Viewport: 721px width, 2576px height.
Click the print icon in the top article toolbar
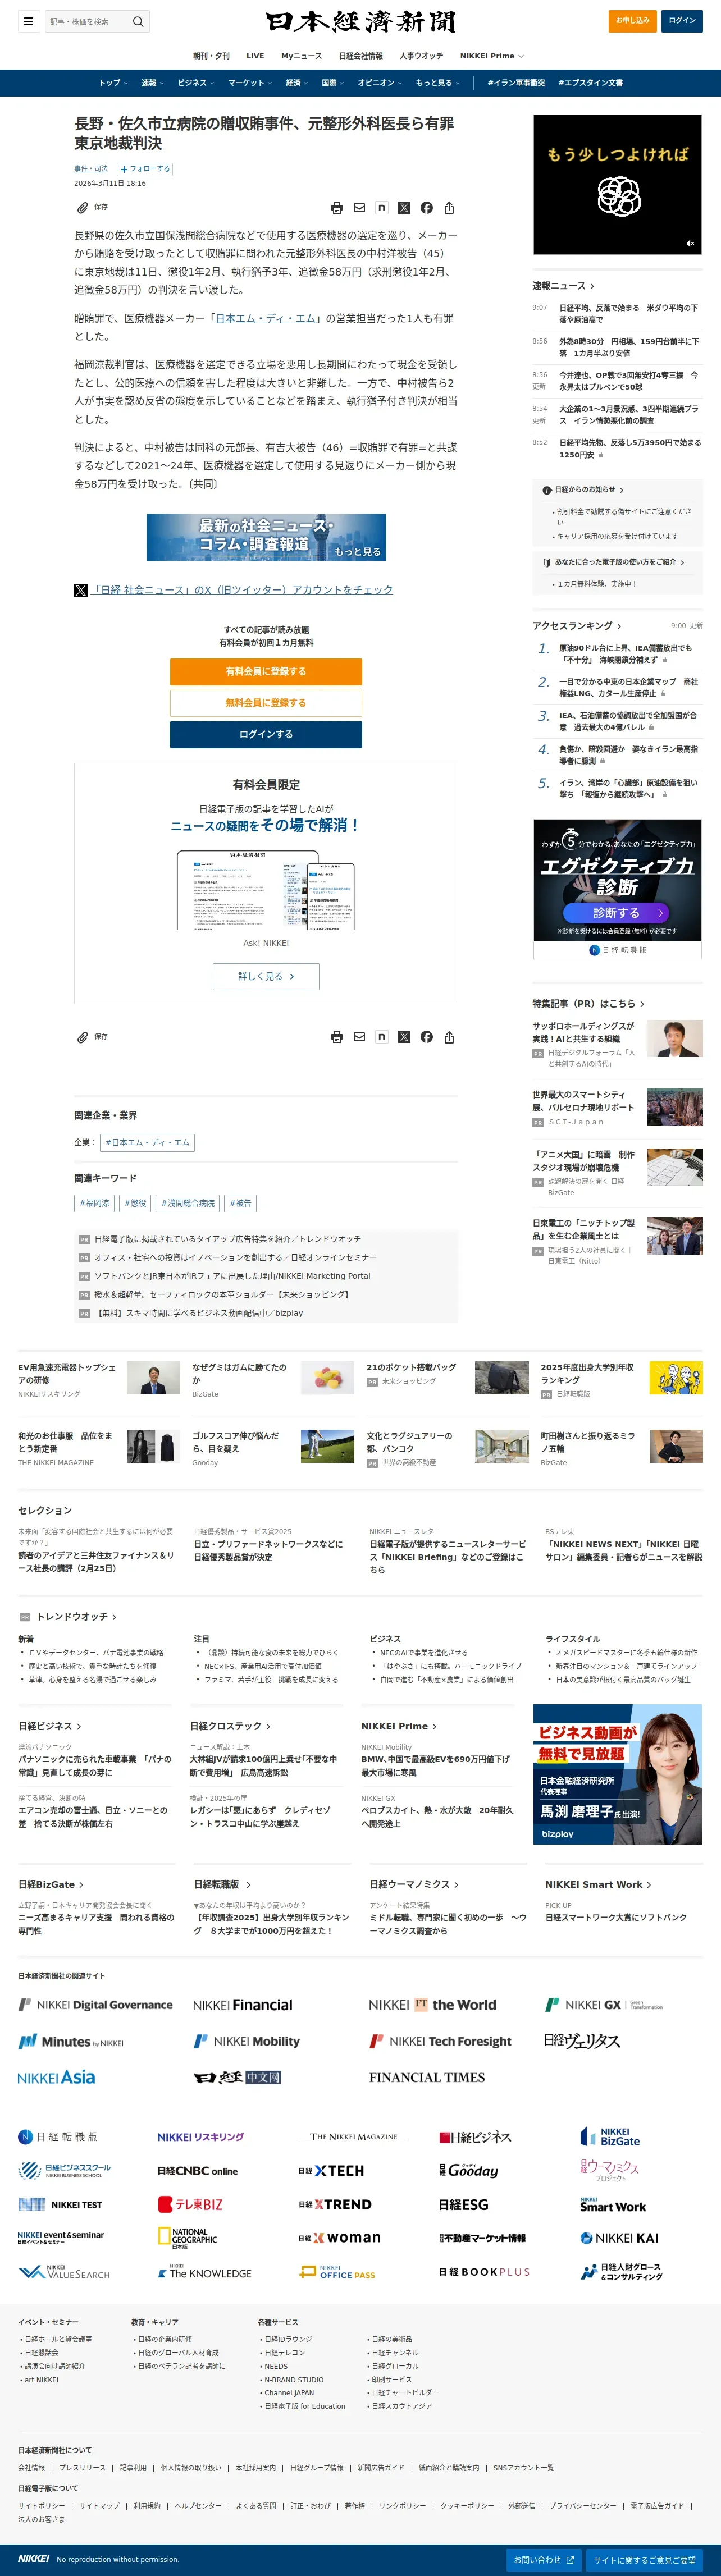click(x=337, y=208)
